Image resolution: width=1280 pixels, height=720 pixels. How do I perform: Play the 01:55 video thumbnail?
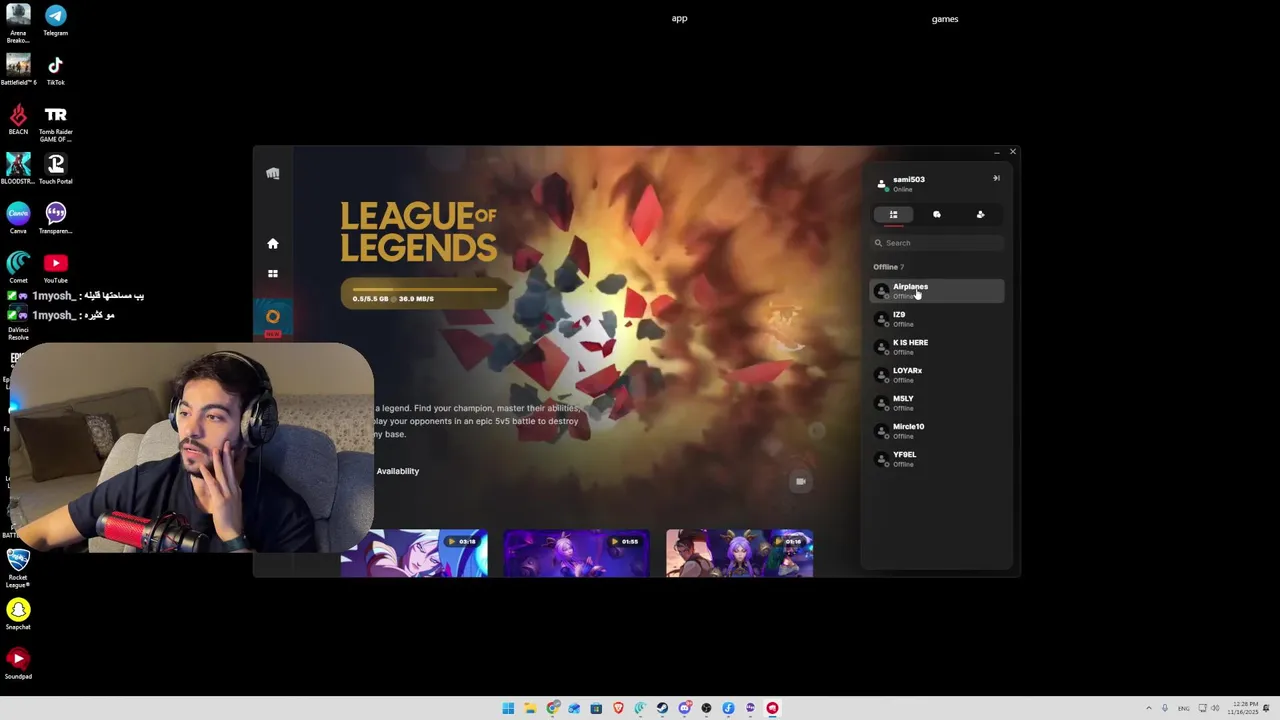tap(576, 553)
